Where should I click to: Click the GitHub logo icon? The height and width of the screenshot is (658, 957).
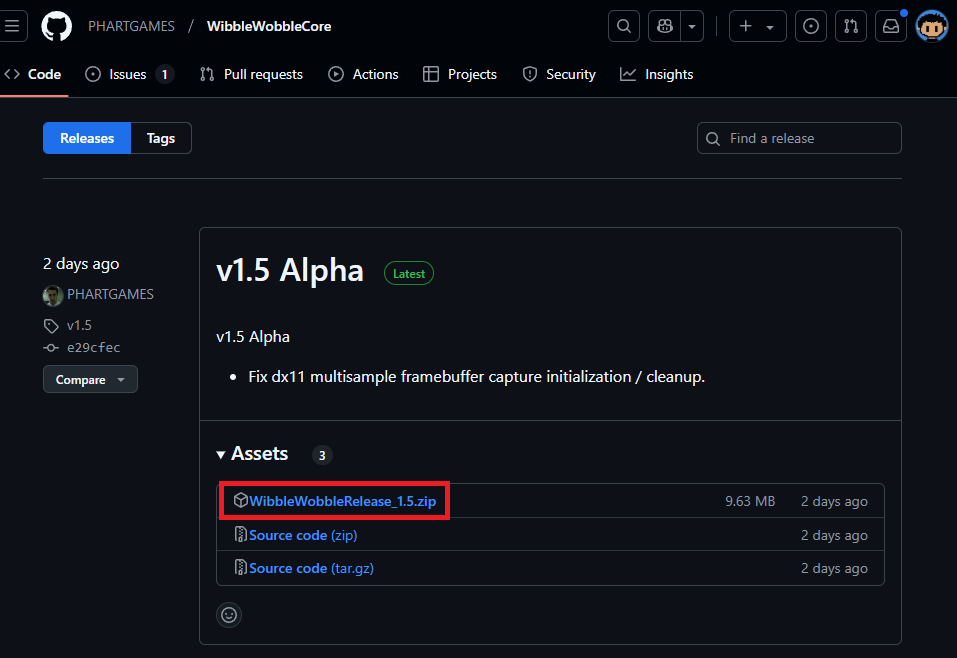coord(57,26)
